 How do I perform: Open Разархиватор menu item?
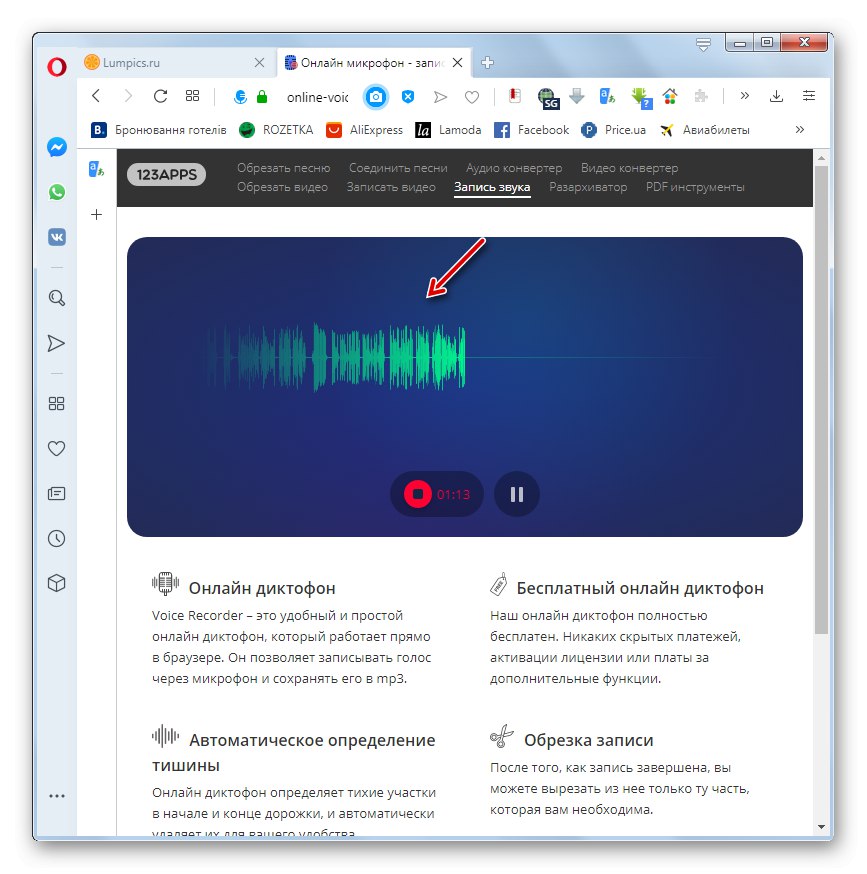tap(588, 187)
